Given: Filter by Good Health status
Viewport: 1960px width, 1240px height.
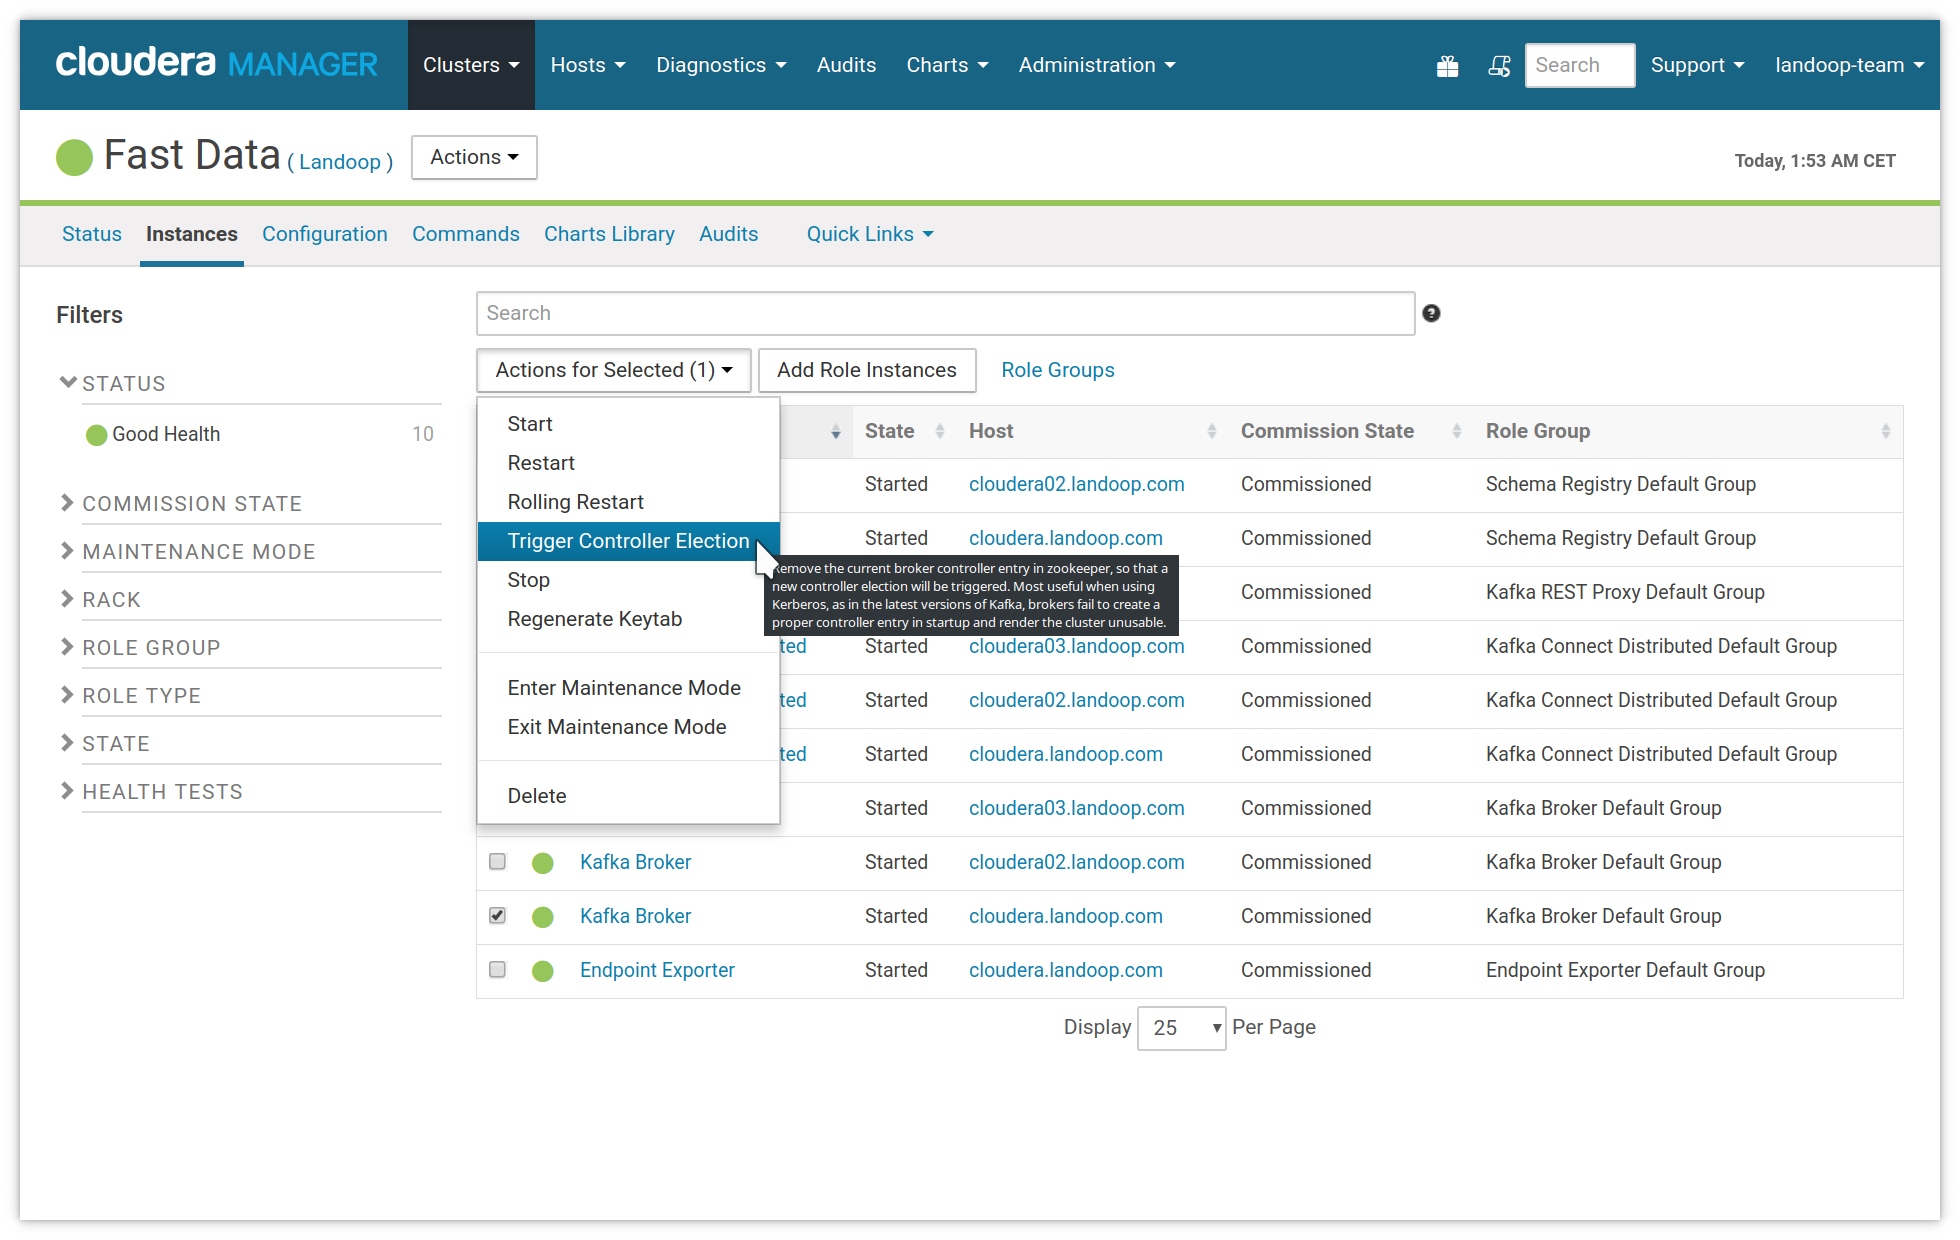Looking at the screenshot, I should click(x=166, y=434).
